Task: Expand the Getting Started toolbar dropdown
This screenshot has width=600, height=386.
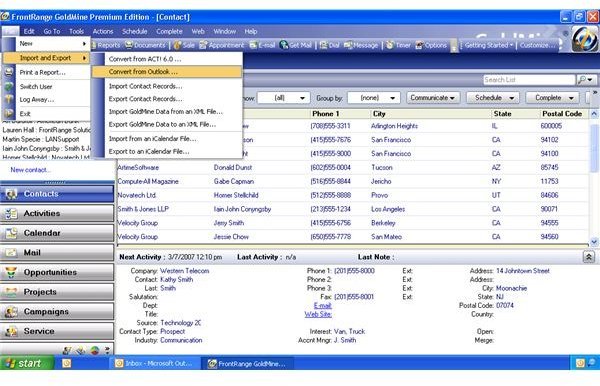Action: [x=489, y=45]
